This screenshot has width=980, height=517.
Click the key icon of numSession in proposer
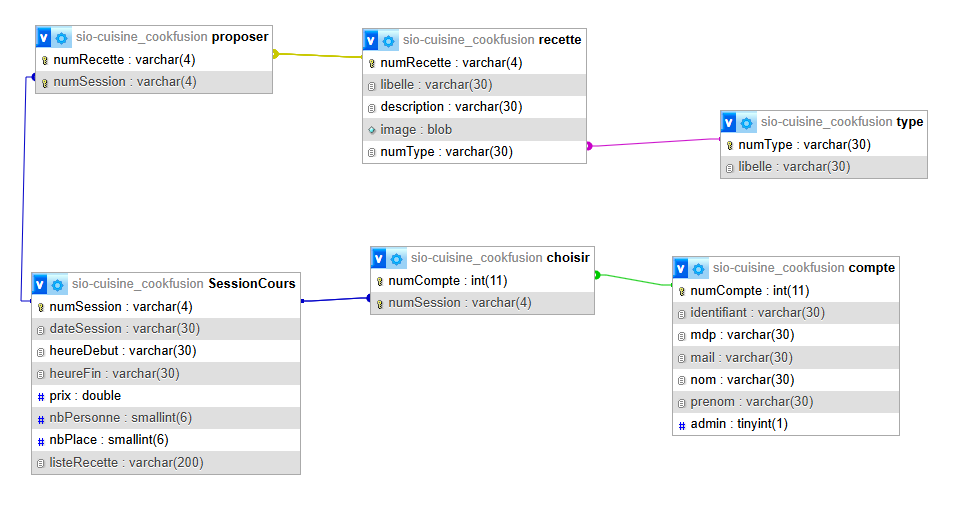tap(45, 83)
